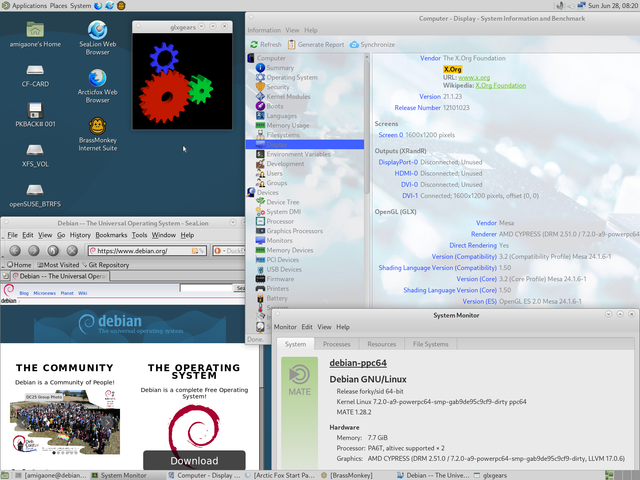
Task: Click URL field showing debian.org address
Action: pos(147,251)
